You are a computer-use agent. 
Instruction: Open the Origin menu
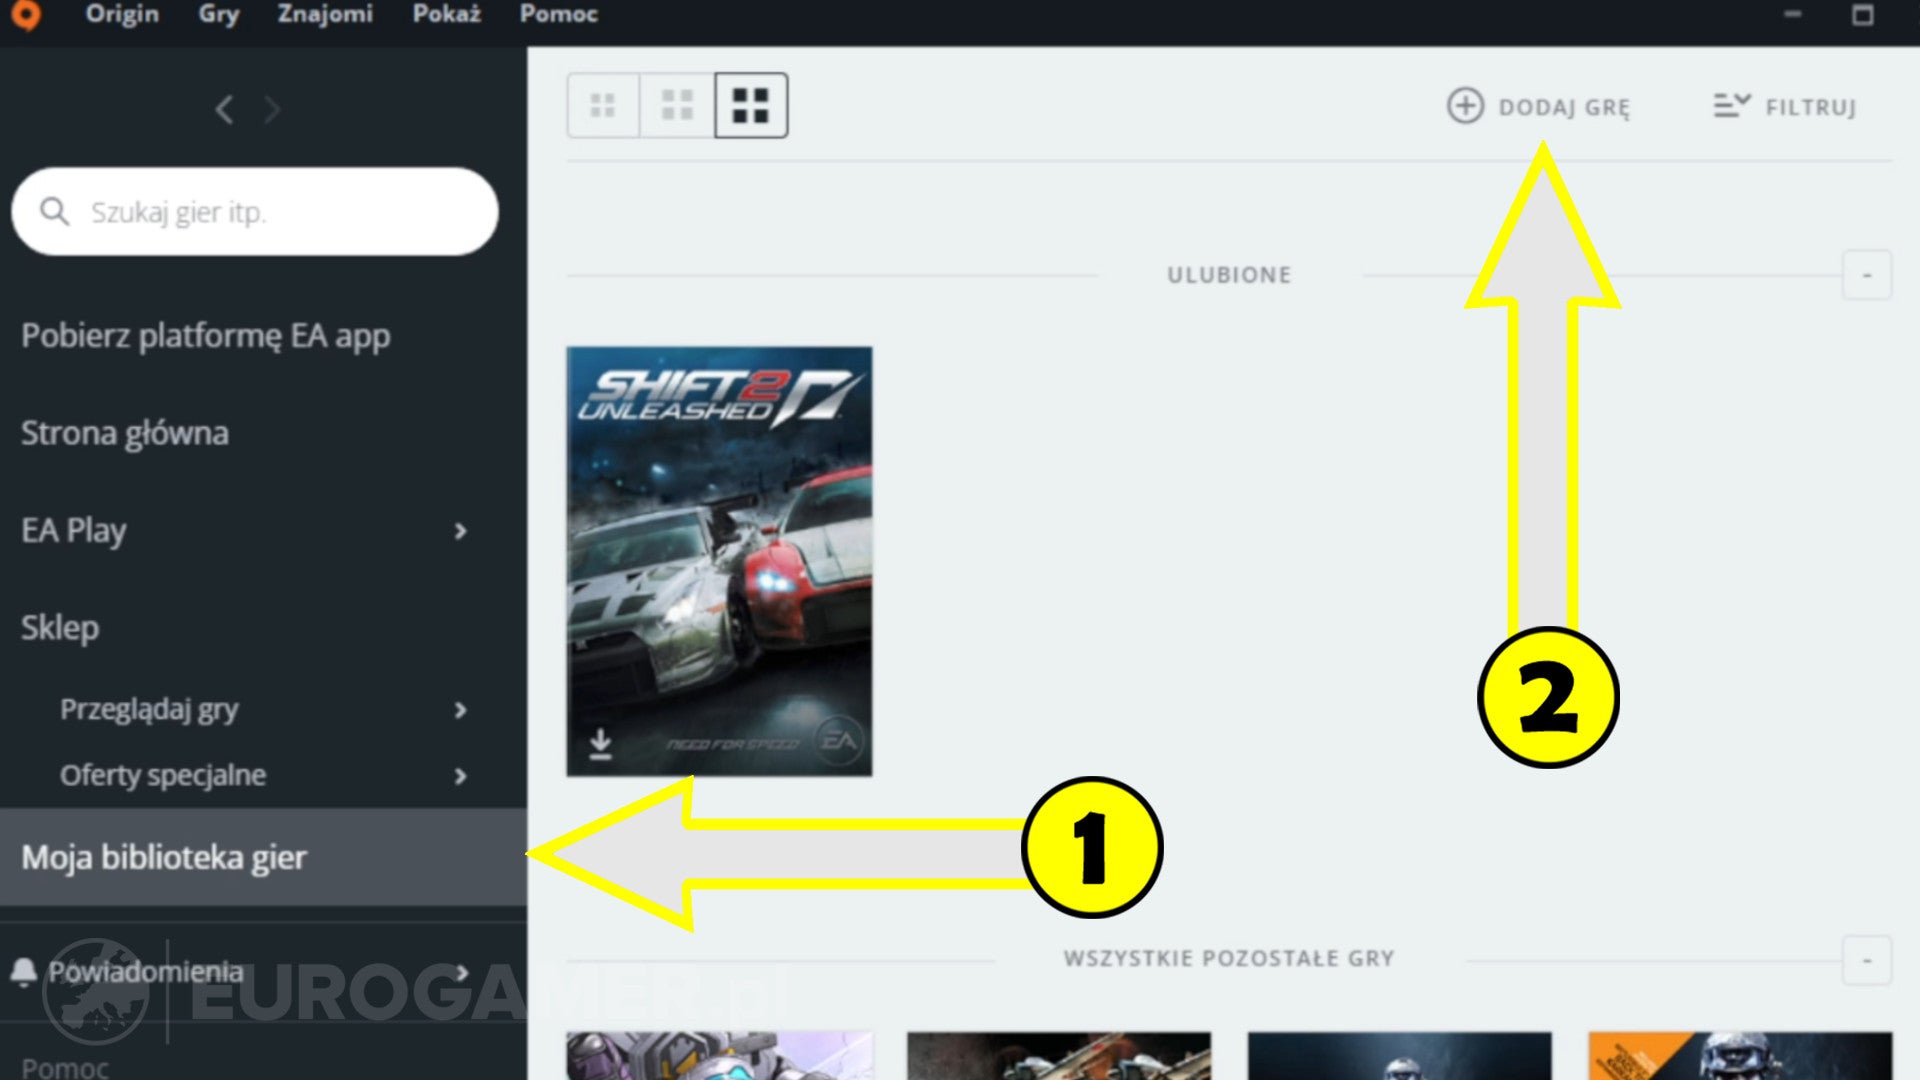pyautogui.click(x=122, y=14)
